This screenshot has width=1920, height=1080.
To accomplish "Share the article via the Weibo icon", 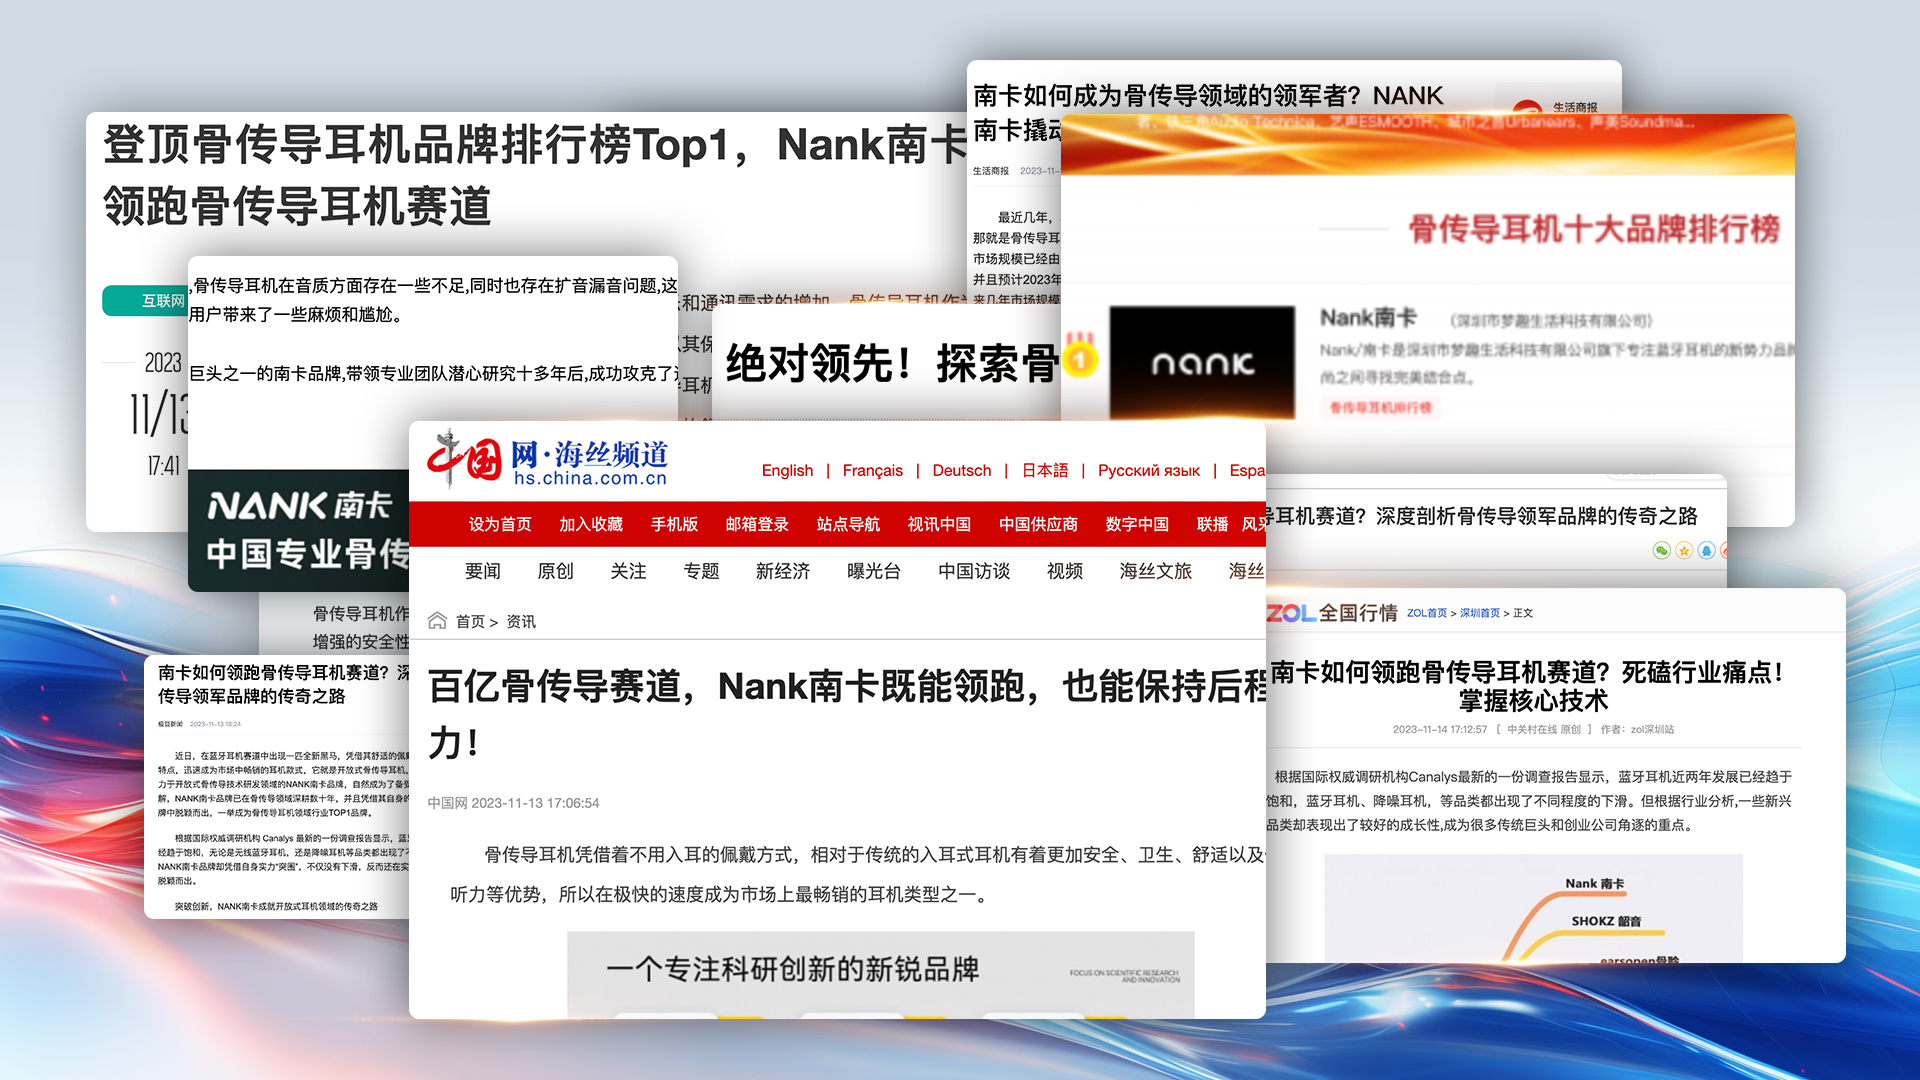I will pos(1727,550).
